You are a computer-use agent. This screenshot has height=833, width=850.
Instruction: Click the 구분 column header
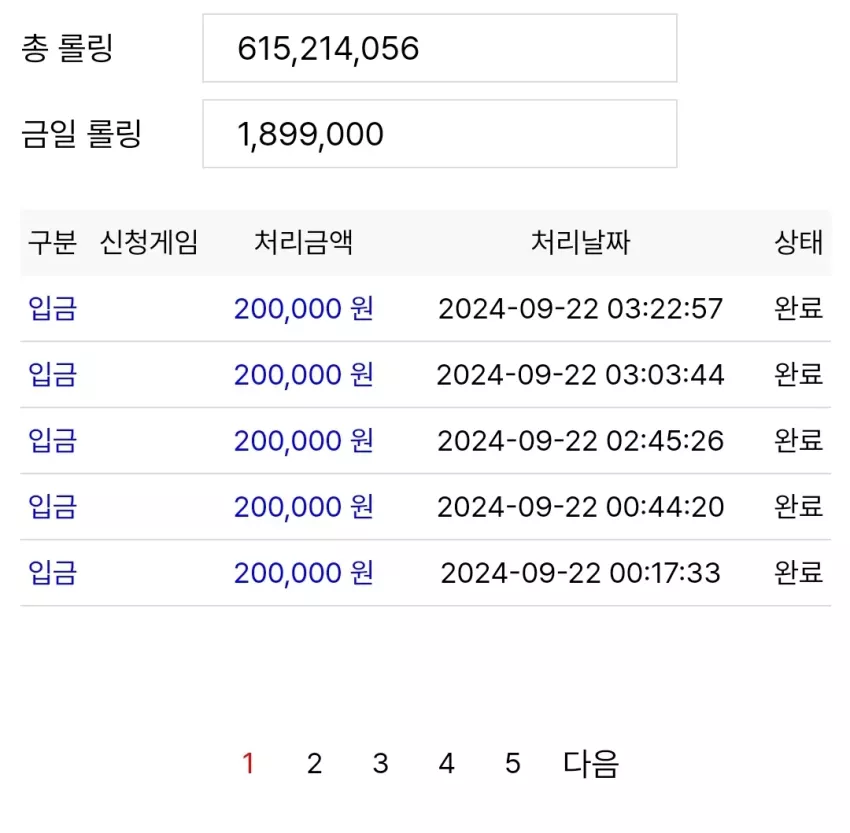click(x=52, y=242)
